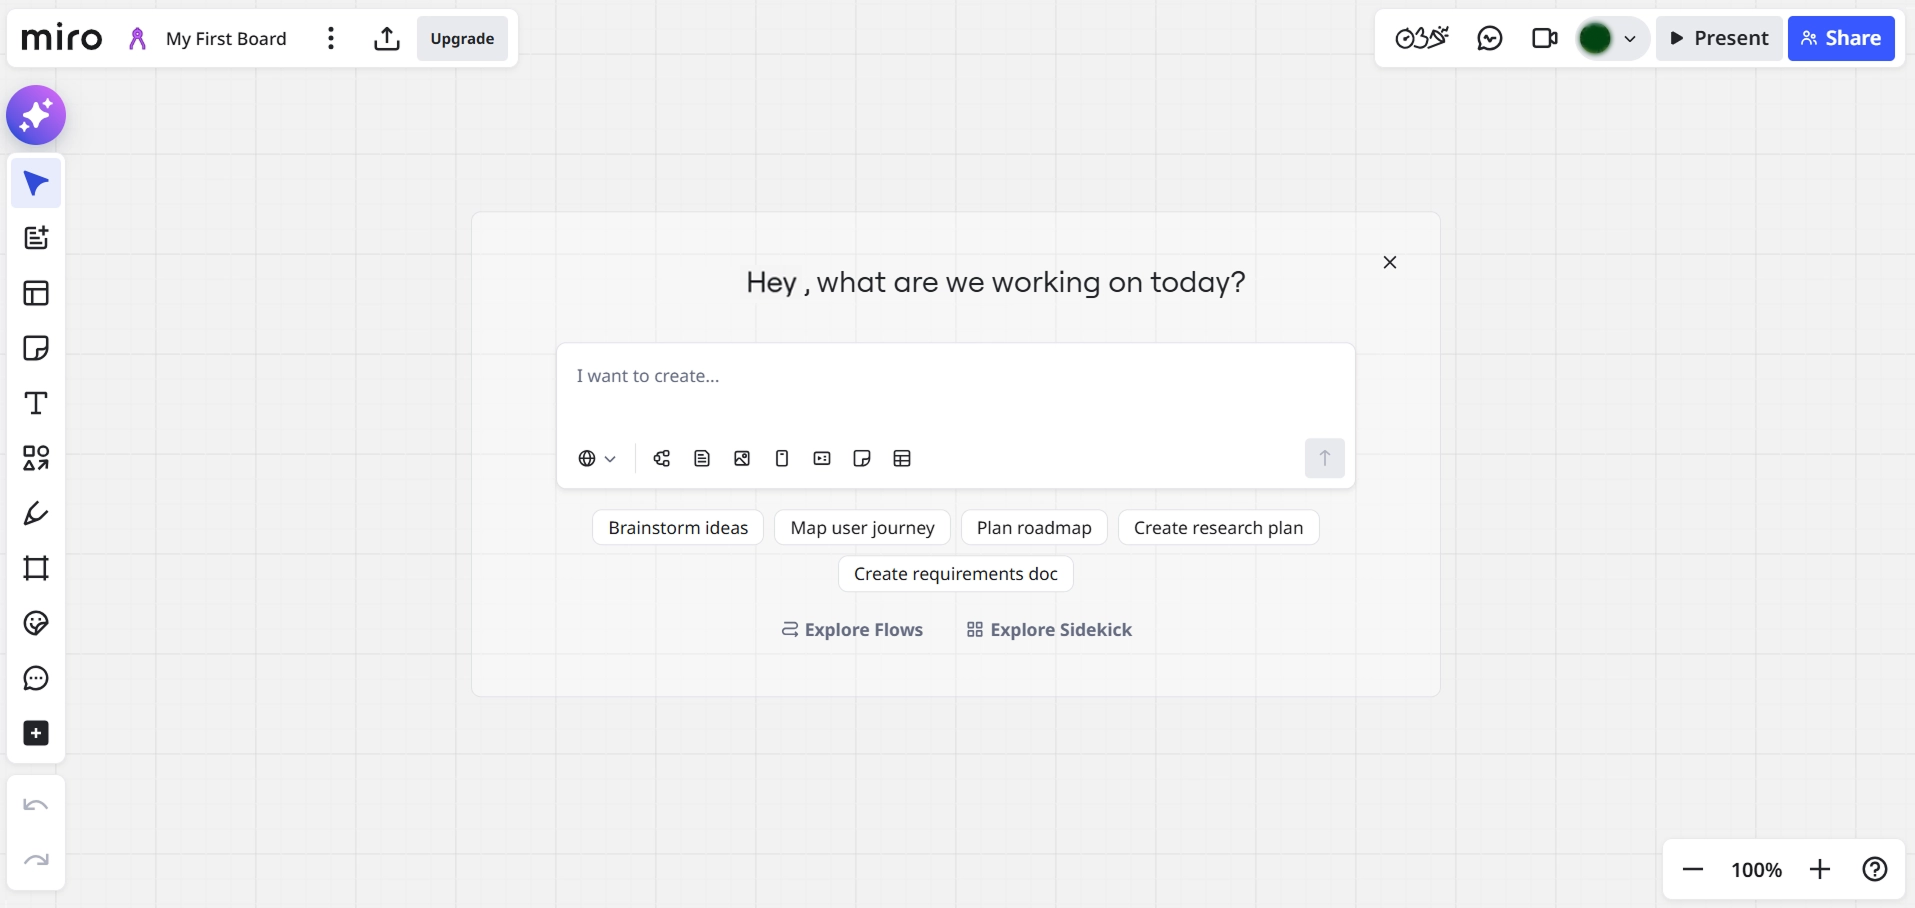Close the AI prompt dialog

pos(1390,263)
